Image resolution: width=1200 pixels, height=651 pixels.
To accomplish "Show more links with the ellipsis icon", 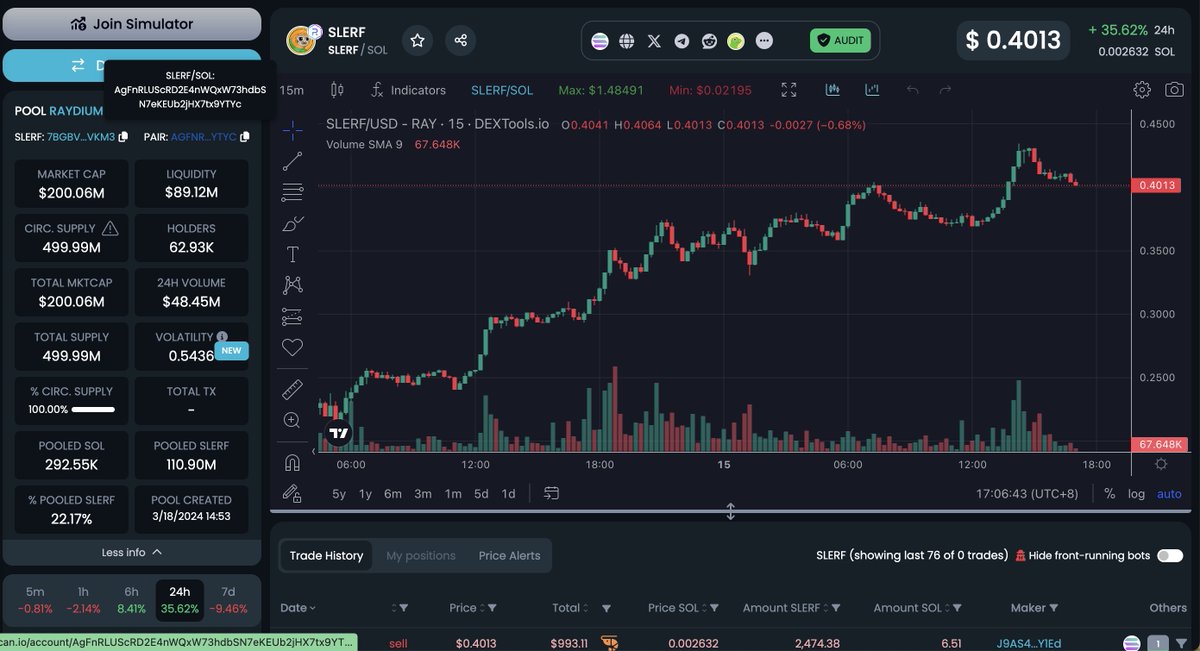I will [x=764, y=41].
